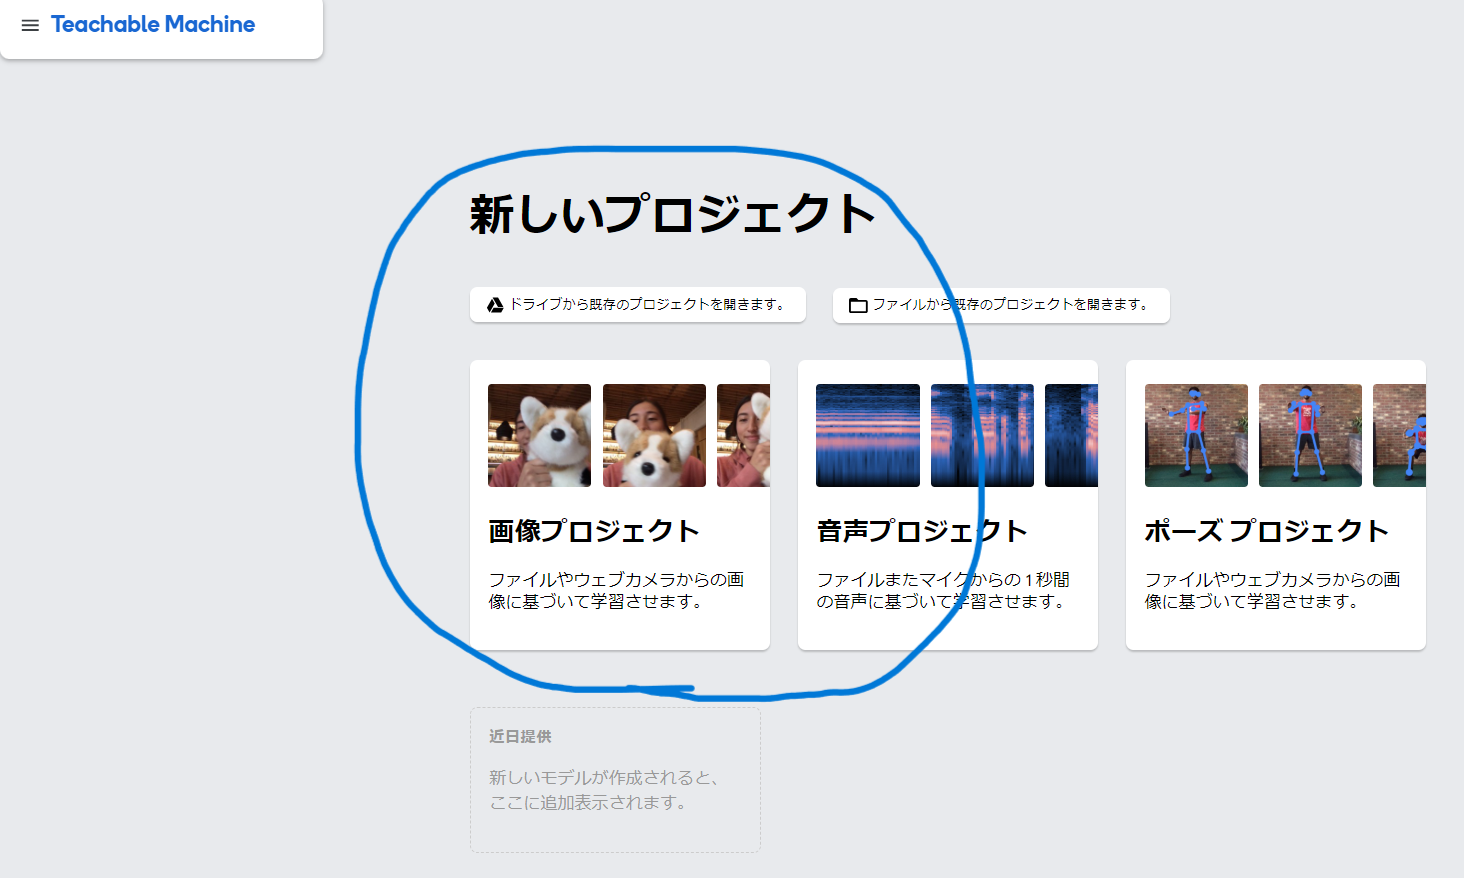Select second pose skeleton thumbnail in ポーズ プロジェクト
Image resolution: width=1464 pixels, height=878 pixels.
click(1310, 436)
